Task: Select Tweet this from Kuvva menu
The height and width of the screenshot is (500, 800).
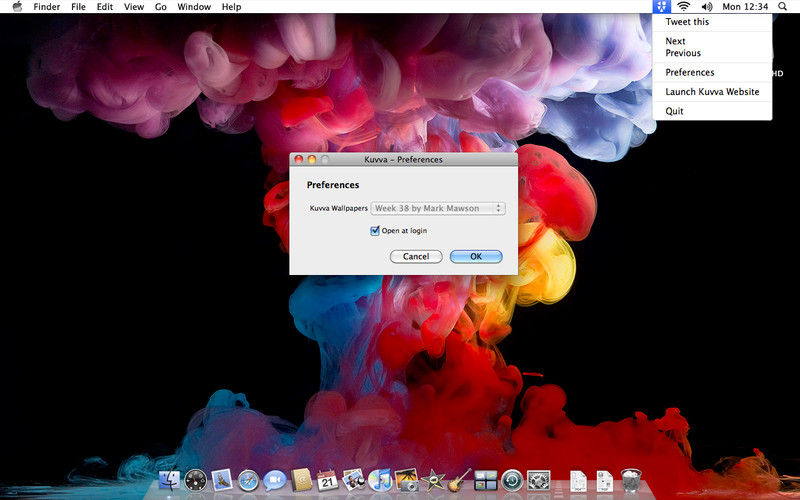Action: tap(712, 21)
